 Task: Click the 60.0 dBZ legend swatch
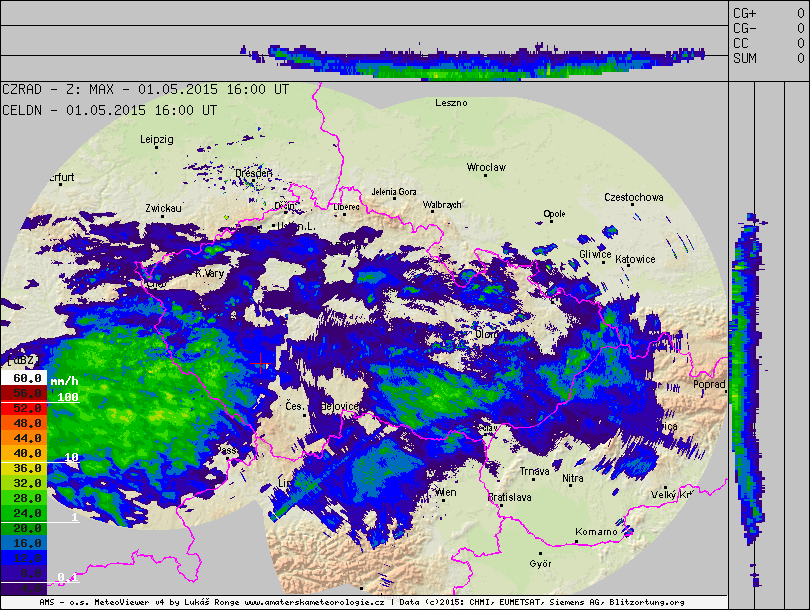(25, 379)
